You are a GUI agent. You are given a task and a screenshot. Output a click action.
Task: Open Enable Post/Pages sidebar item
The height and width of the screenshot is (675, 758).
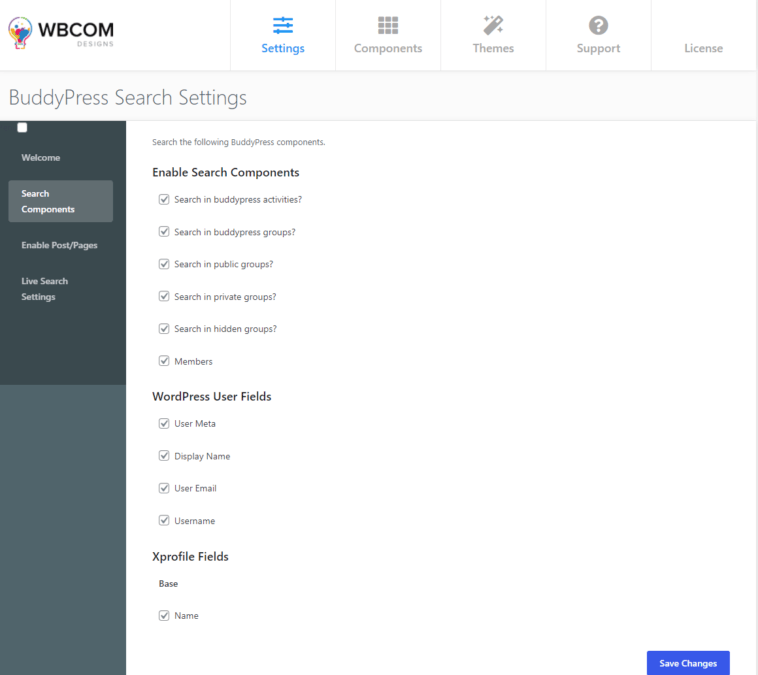(x=59, y=245)
